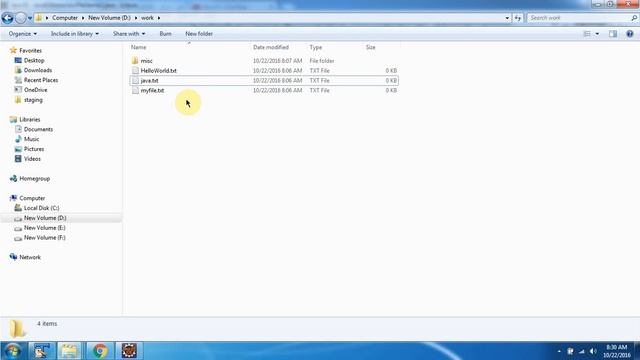The height and width of the screenshot is (360, 640).
Task: Open New Volume (D:) in the navigation pane
Action: [45, 218]
